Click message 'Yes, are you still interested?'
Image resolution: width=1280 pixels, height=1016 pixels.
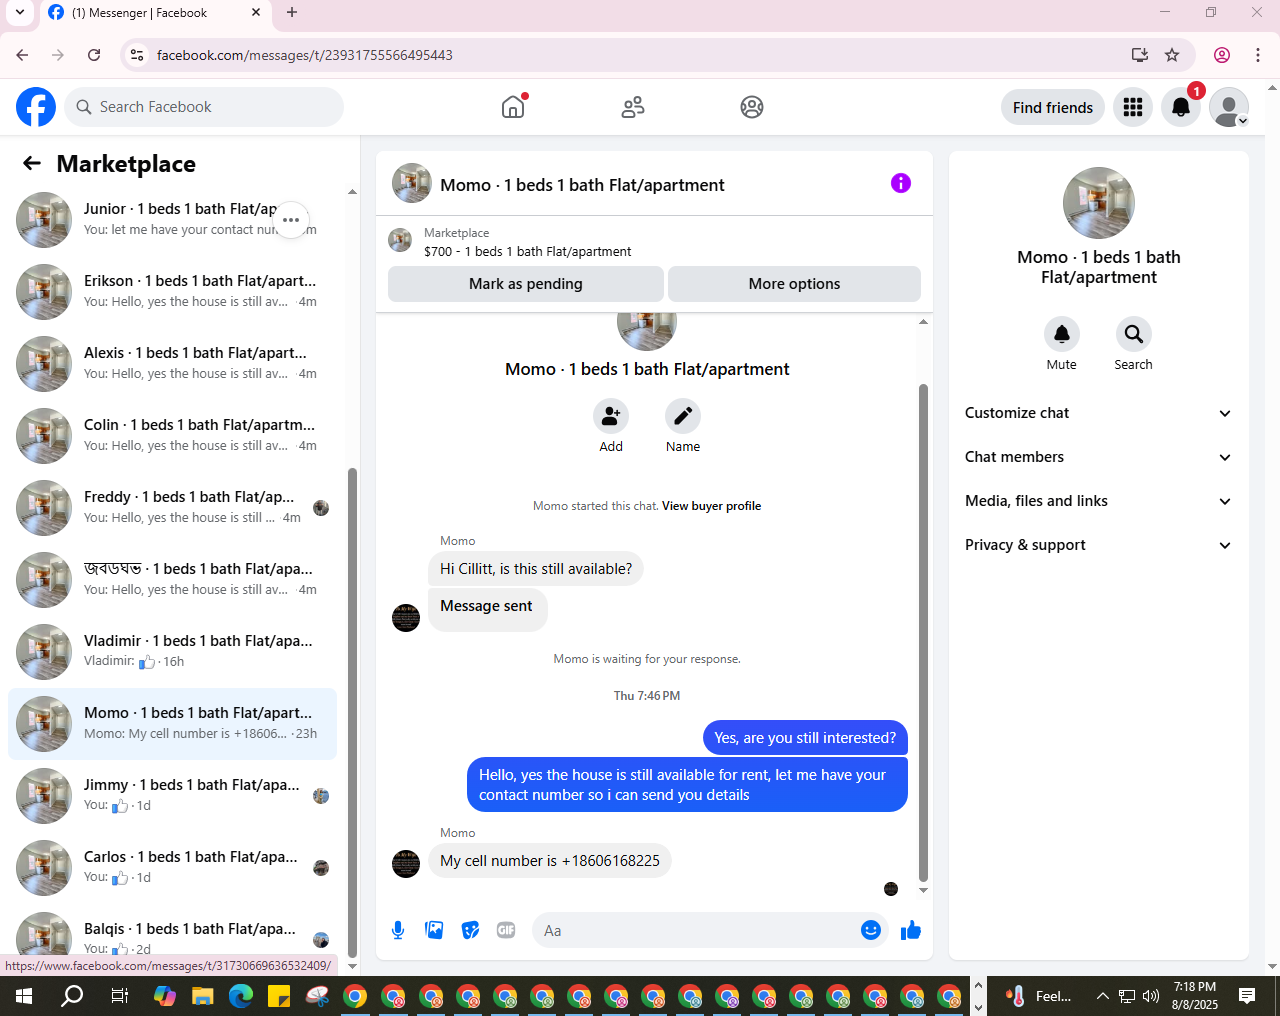point(805,738)
